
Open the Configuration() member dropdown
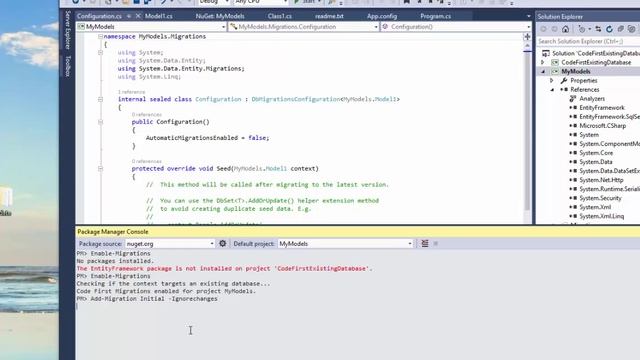tap(529, 27)
